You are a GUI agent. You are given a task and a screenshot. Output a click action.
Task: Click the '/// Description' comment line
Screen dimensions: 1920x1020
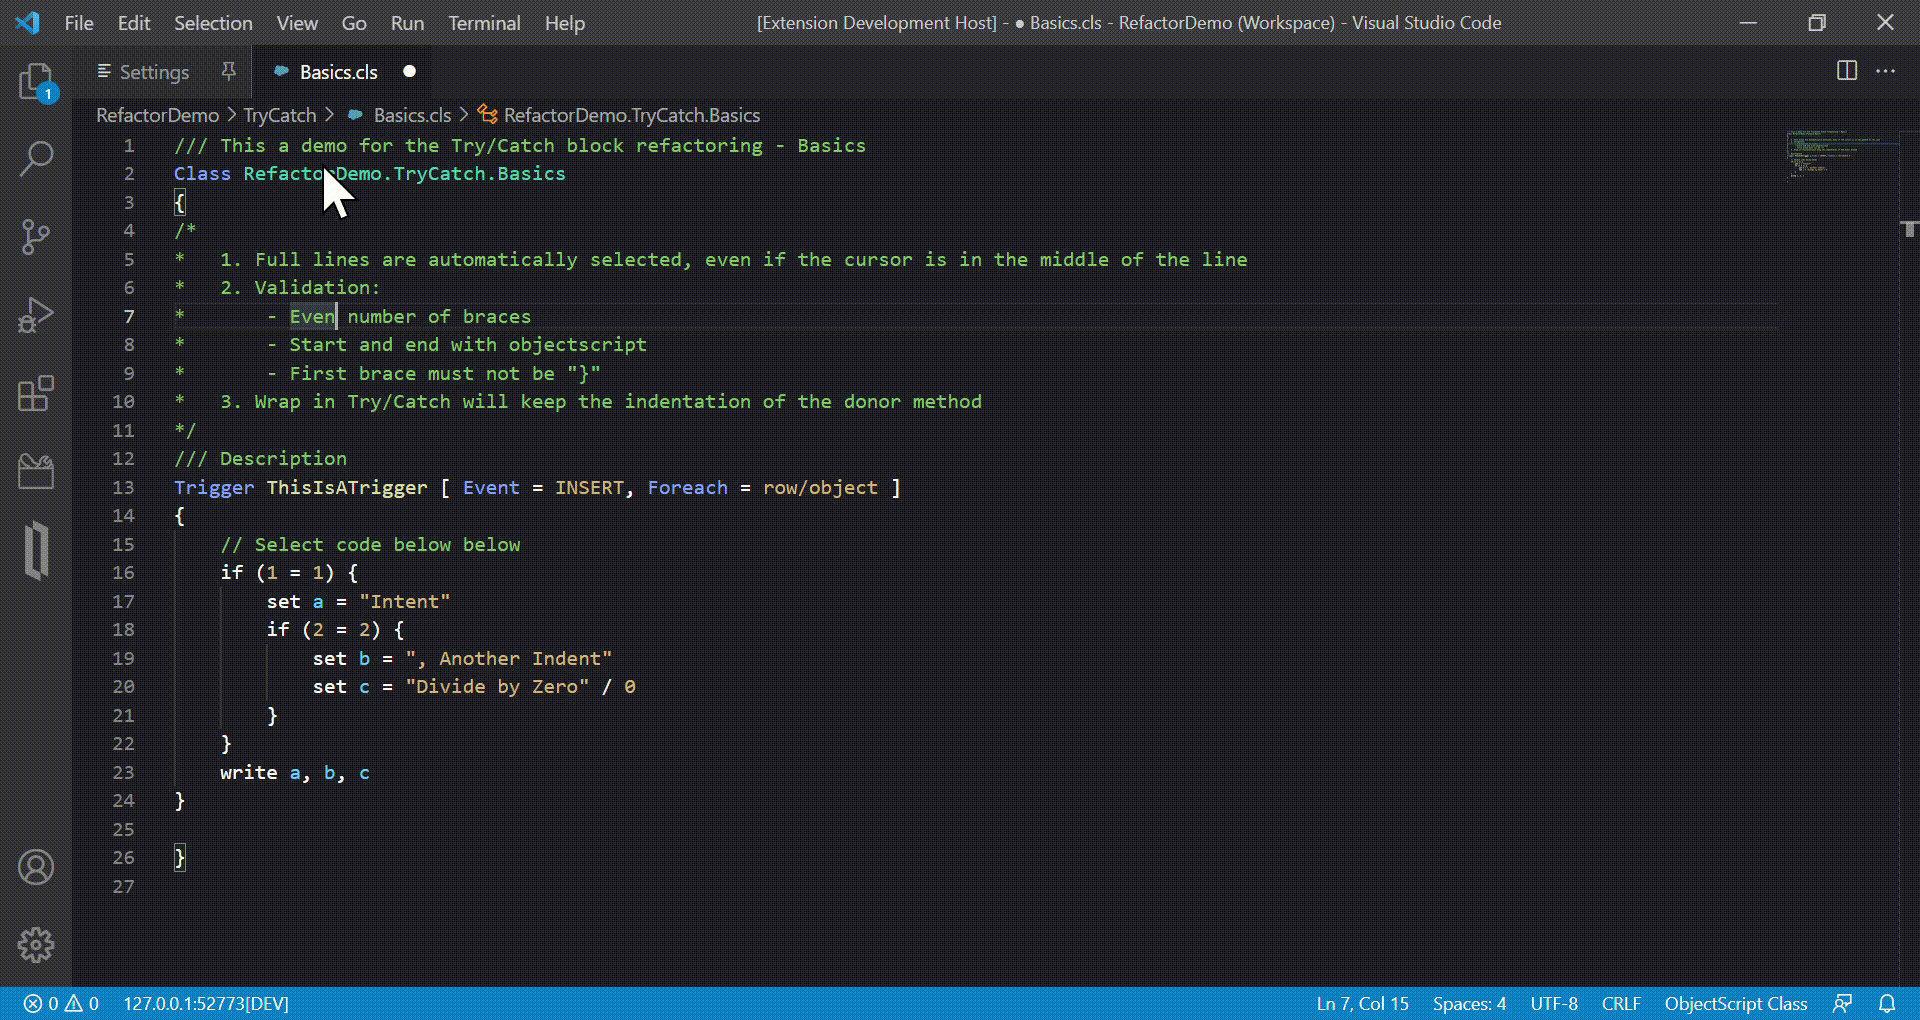tap(260, 458)
